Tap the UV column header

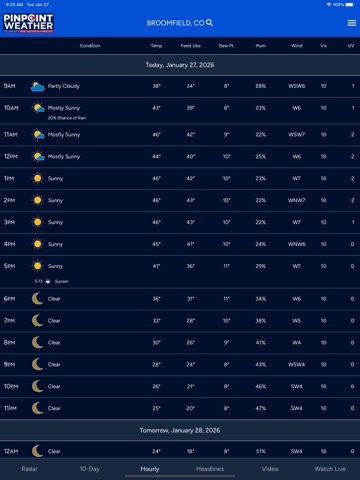(351, 46)
